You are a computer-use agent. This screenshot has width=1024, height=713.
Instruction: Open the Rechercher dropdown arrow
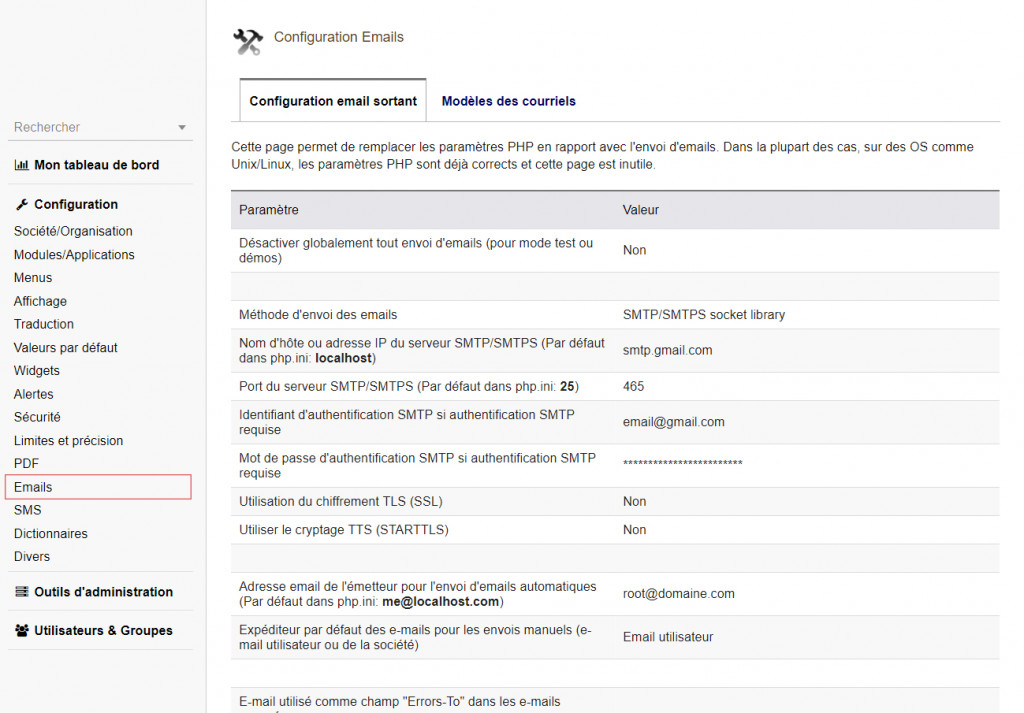click(x=181, y=128)
